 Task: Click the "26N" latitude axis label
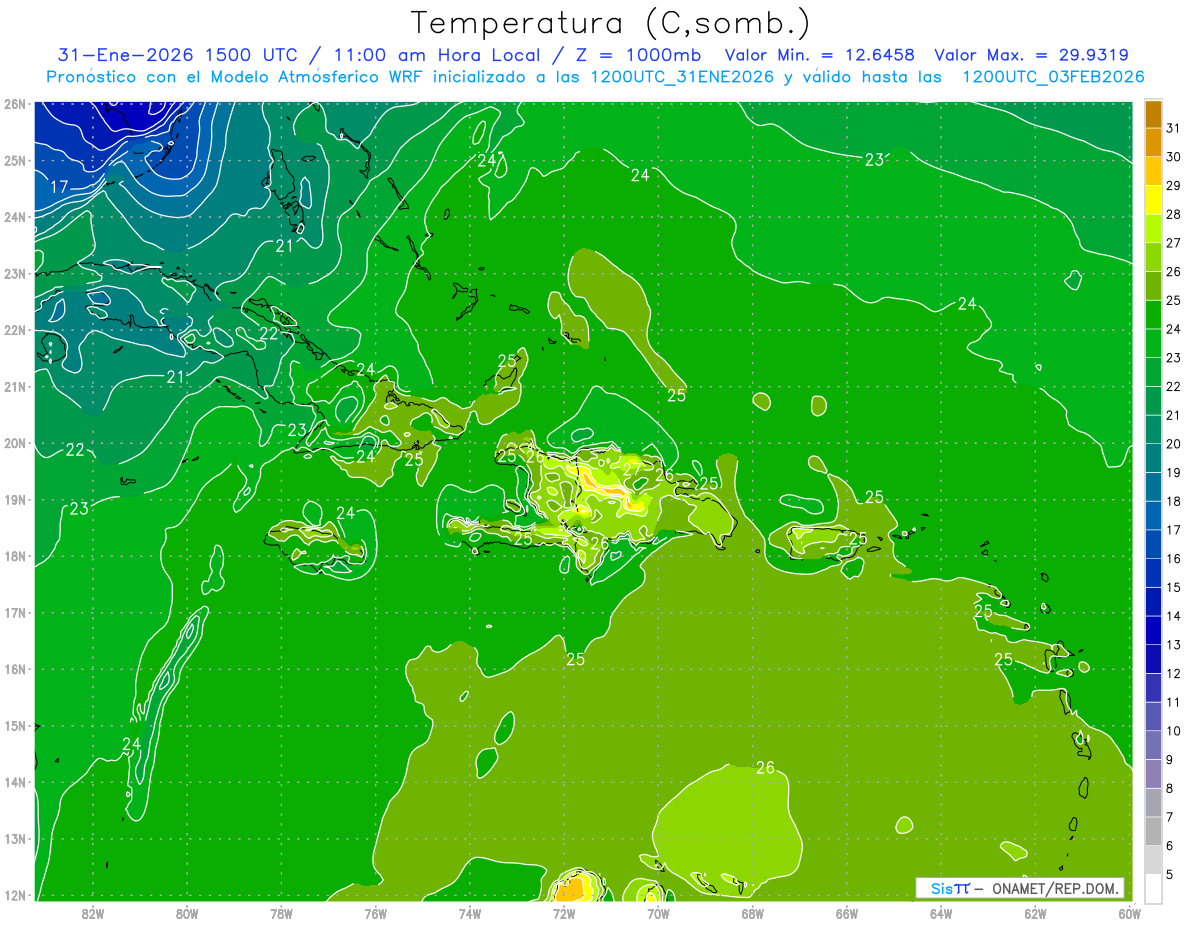point(14,104)
